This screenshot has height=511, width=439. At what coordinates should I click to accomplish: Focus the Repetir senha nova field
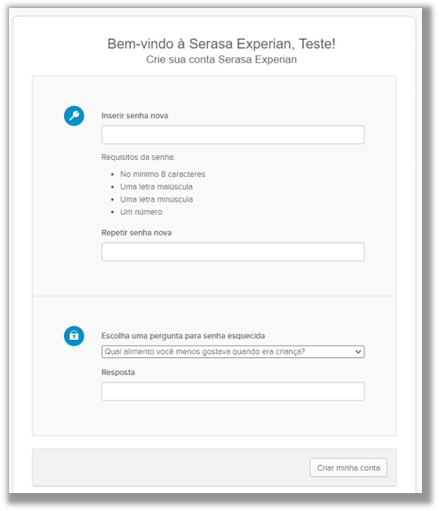[233, 252]
